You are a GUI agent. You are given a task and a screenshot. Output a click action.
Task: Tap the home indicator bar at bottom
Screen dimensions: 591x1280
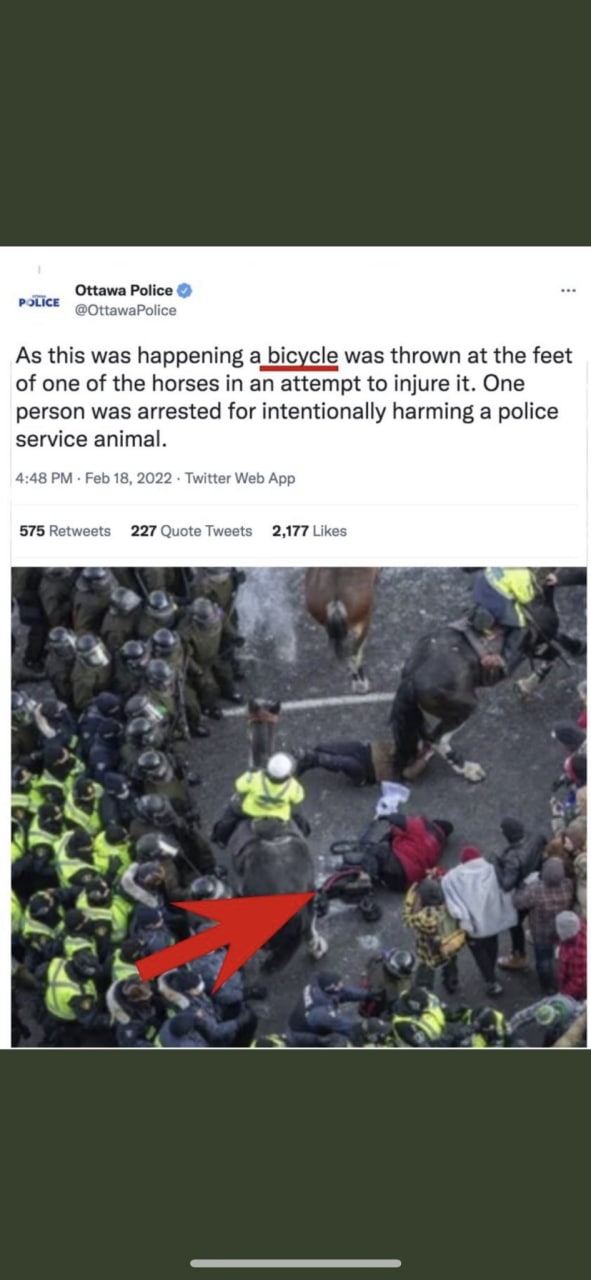[x=296, y=1263]
